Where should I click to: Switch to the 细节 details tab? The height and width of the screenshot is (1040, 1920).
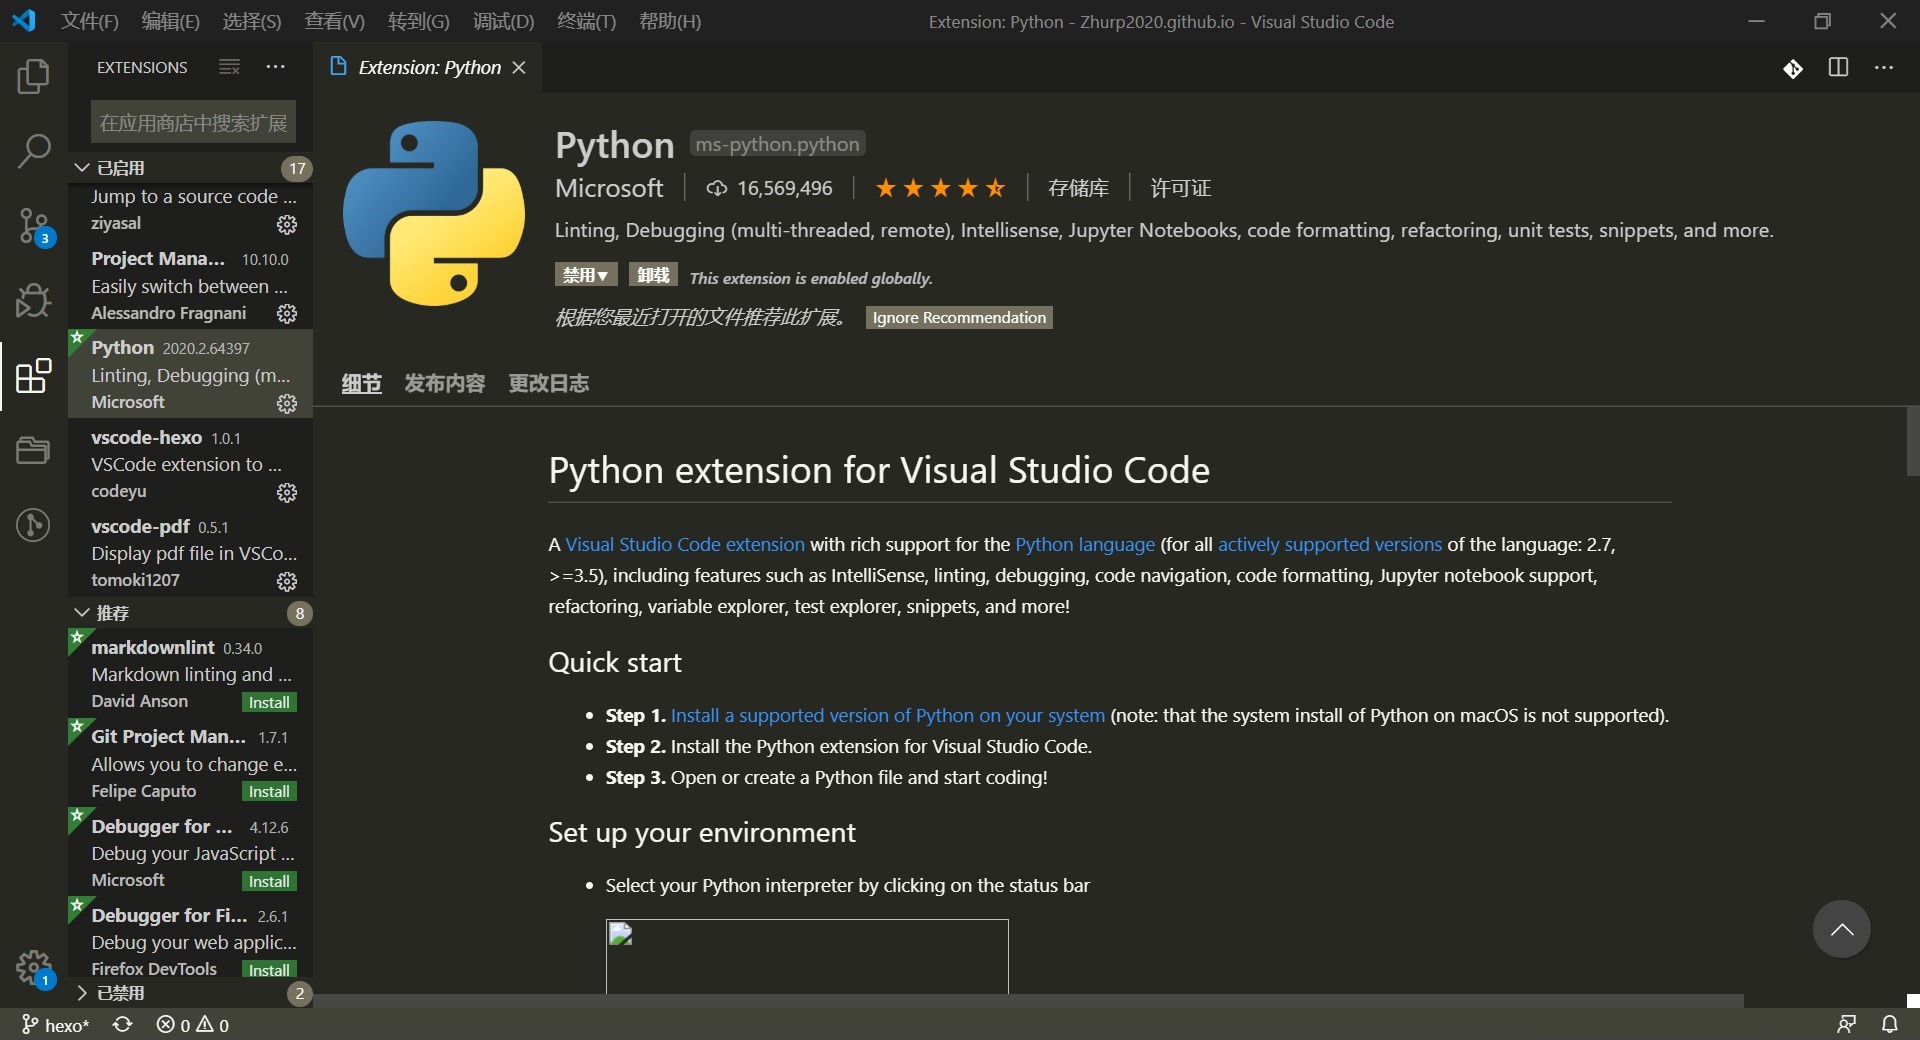pos(362,383)
